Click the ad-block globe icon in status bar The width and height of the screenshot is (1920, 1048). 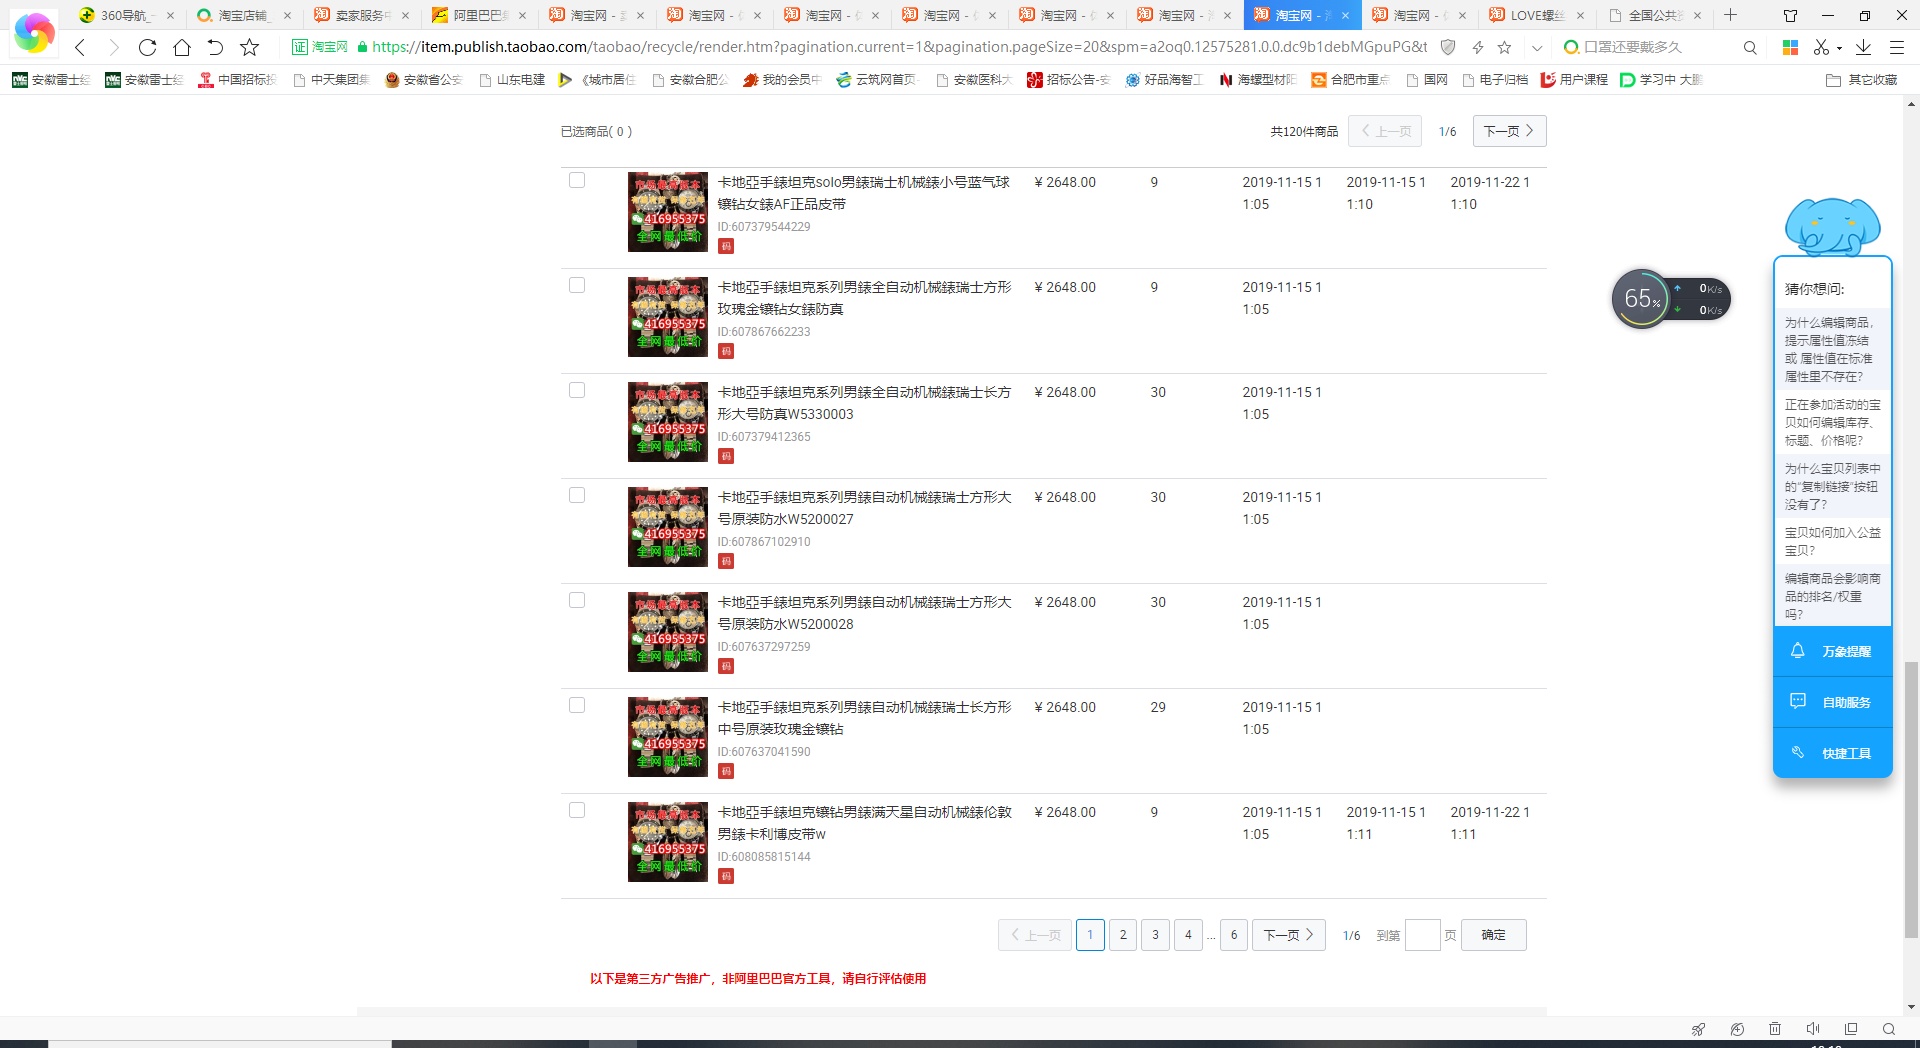1737,1029
